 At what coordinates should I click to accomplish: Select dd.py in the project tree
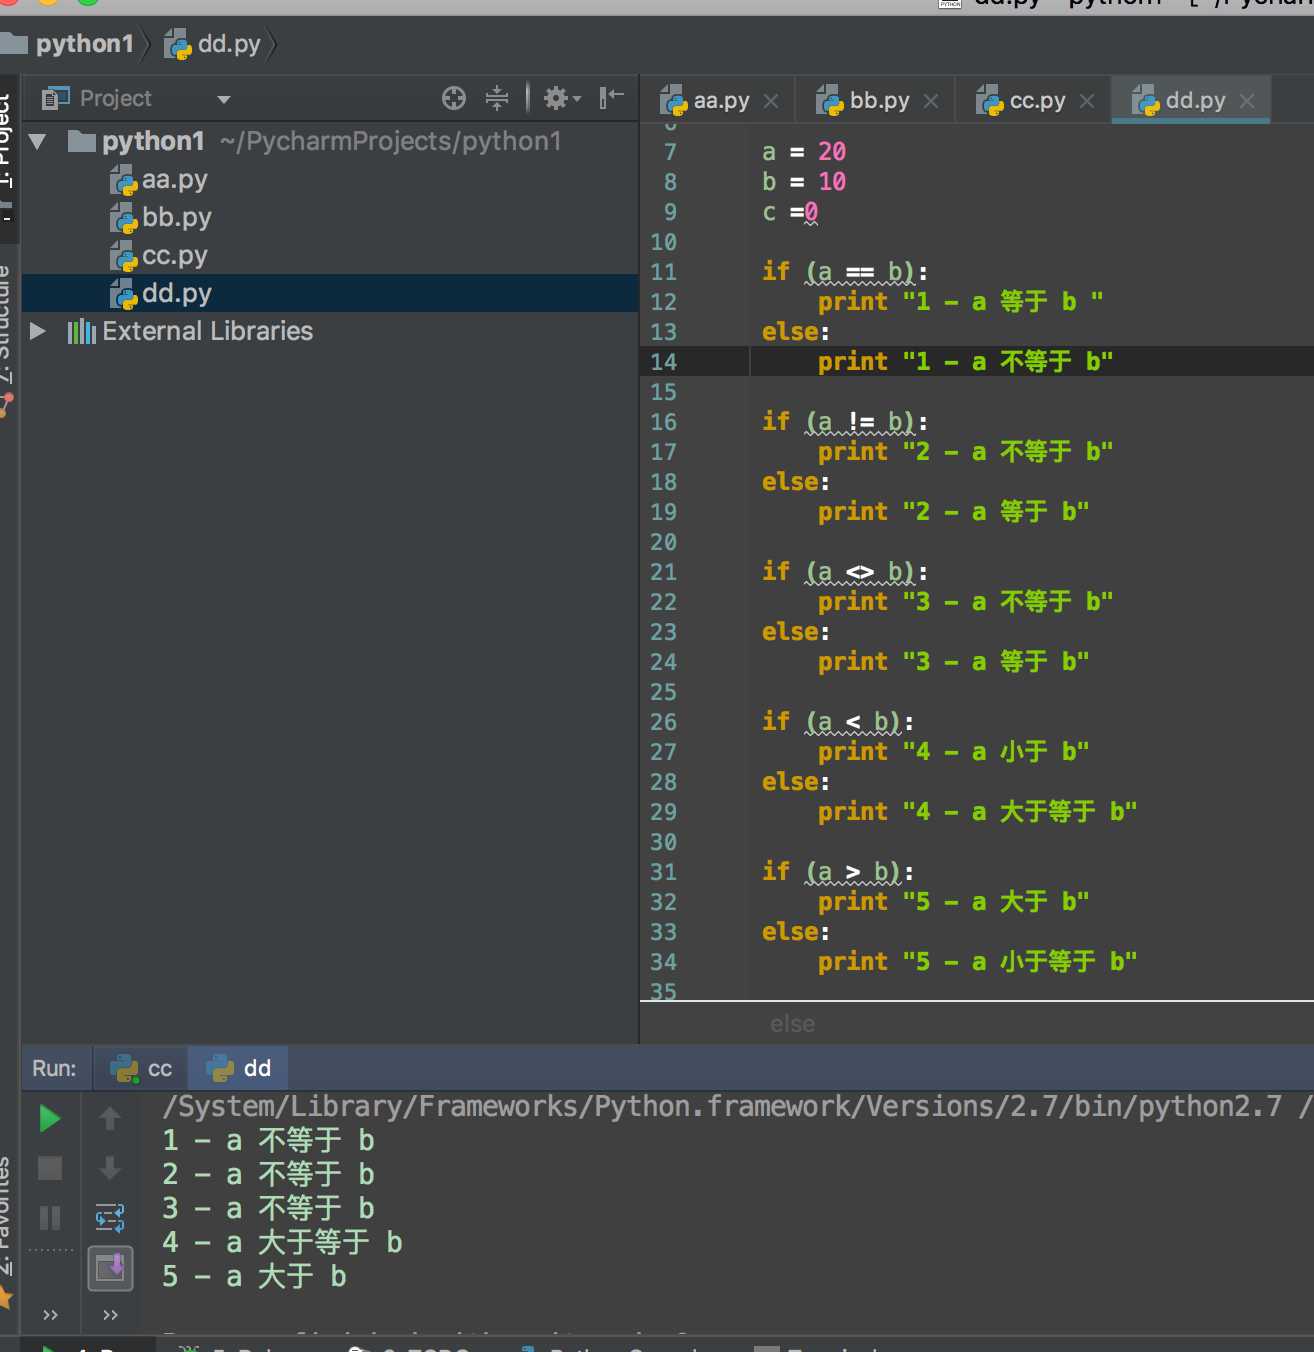coord(330,293)
